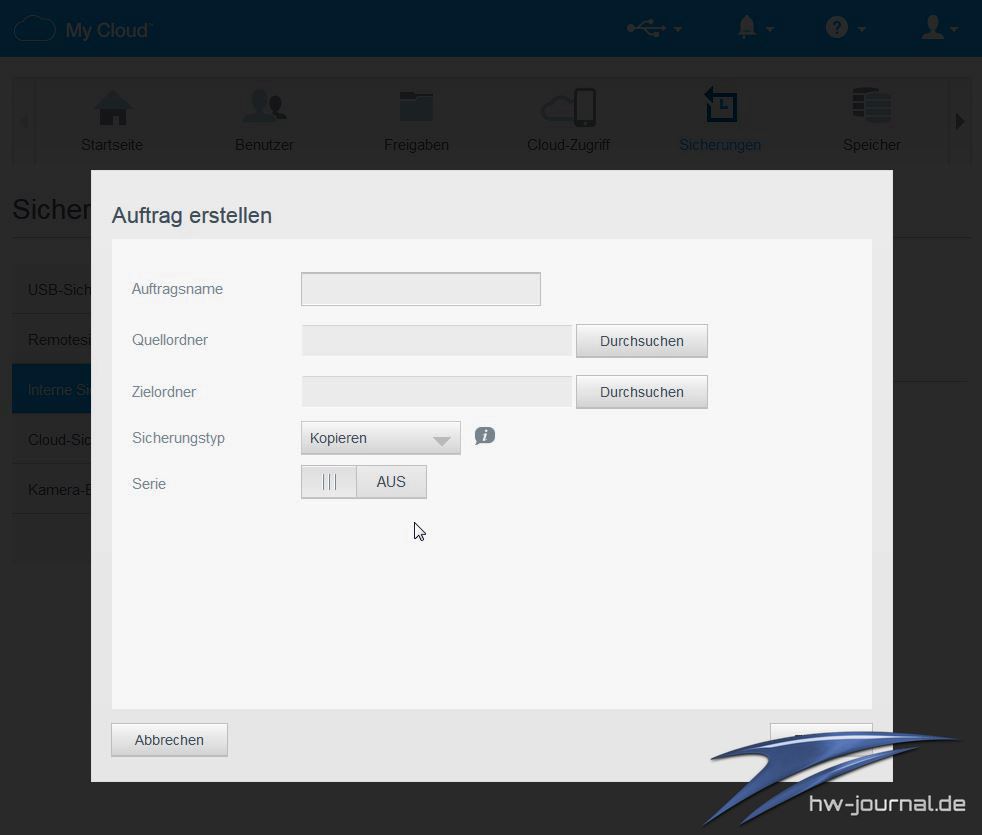Switch to the Speicher tab
This screenshot has height=835, width=982.
(872, 120)
